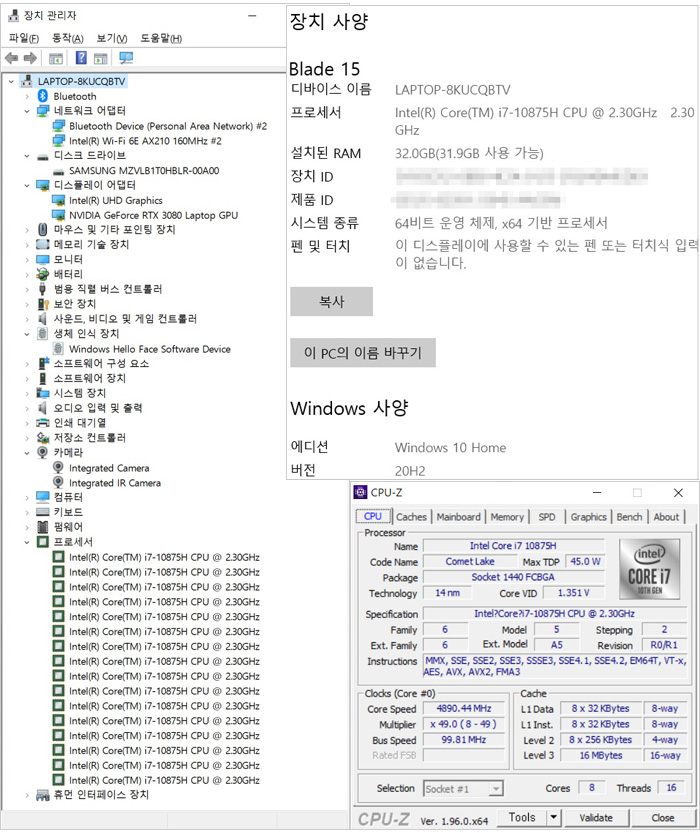This screenshot has width=700, height=833.
Task: Click the Multiplier value x 49.0 (8 - 49)
Action: click(x=464, y=724)
